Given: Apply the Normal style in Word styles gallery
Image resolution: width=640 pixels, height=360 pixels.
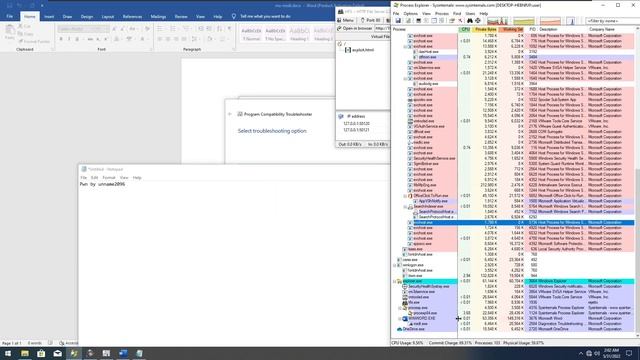Looking at the screenshot, I should [251, 34].
